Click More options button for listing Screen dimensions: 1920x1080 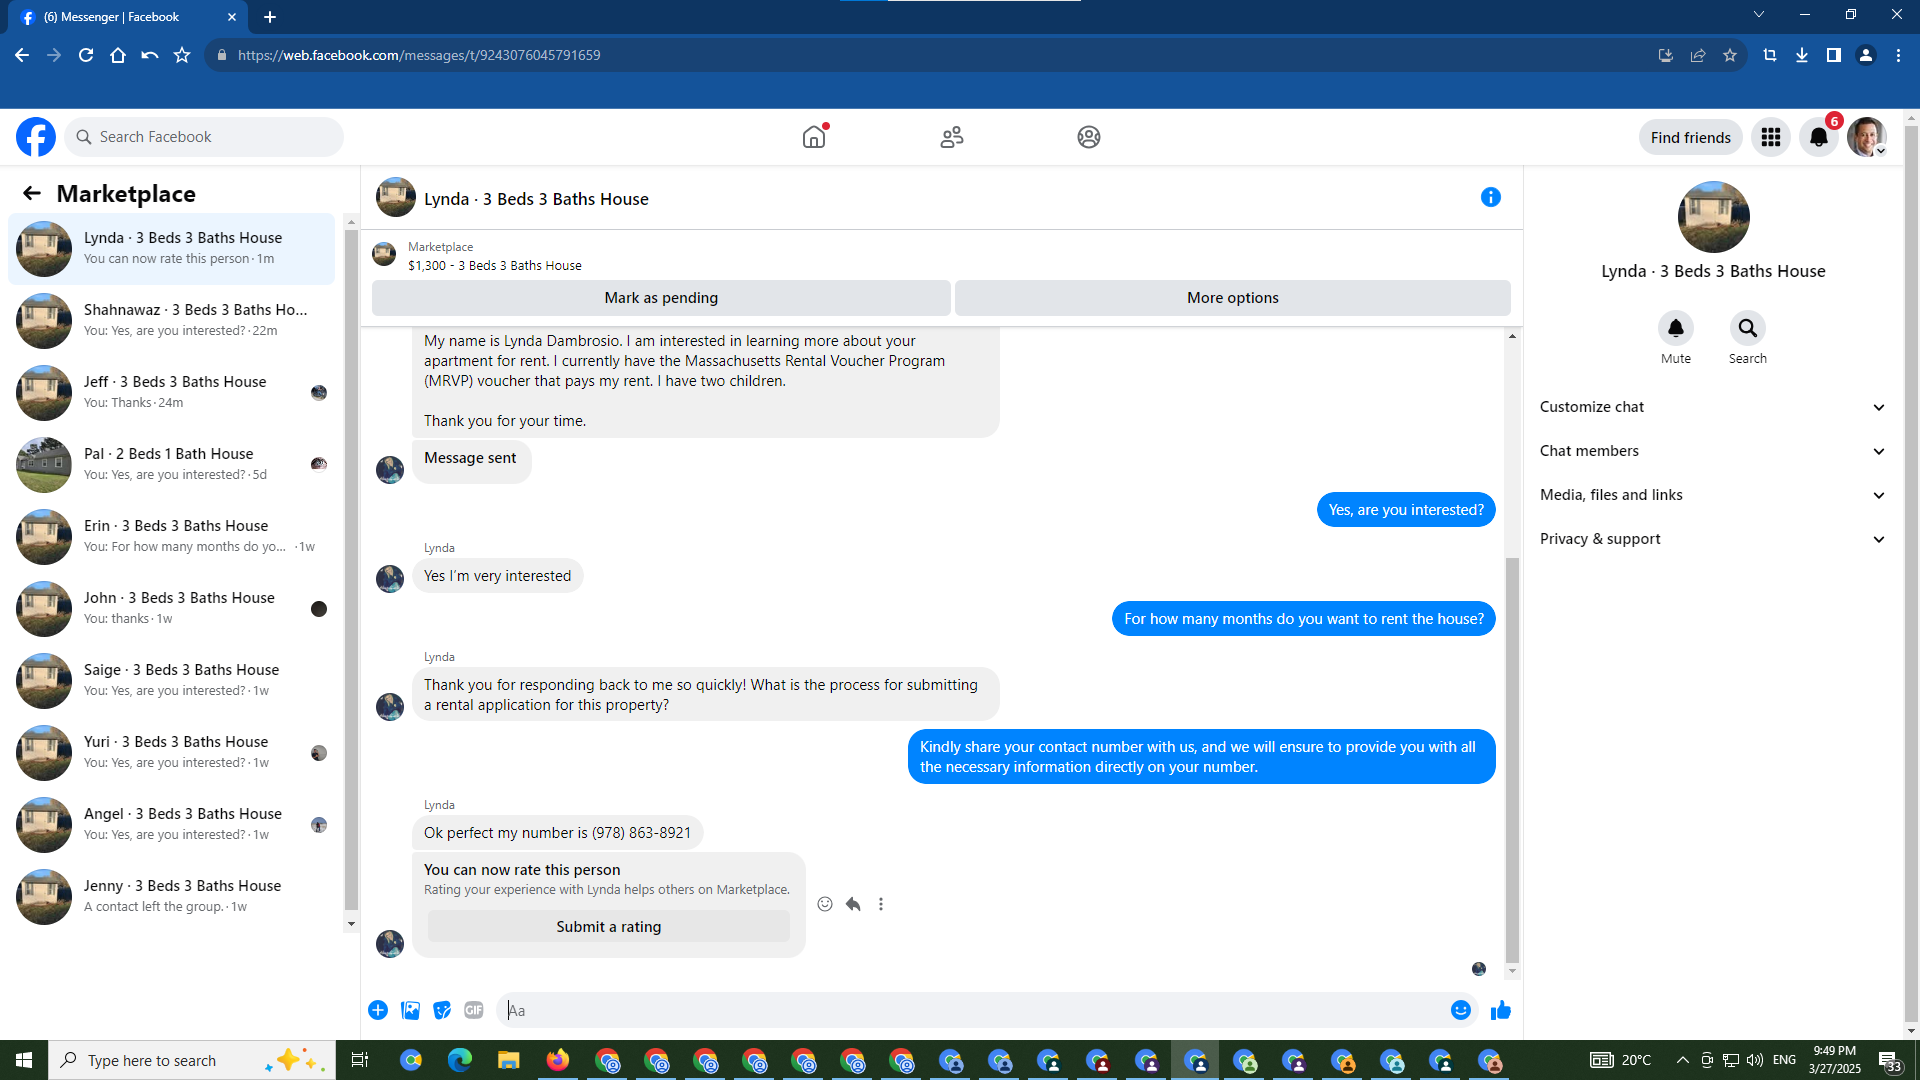point(1233,298)
